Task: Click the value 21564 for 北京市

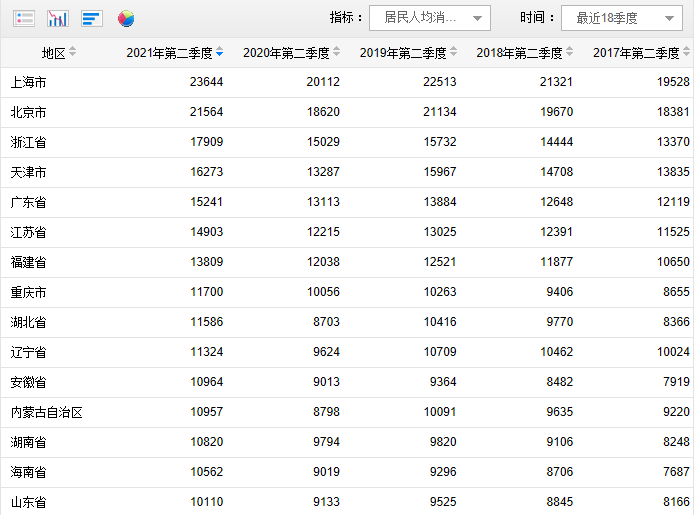Action: [206, 112]
